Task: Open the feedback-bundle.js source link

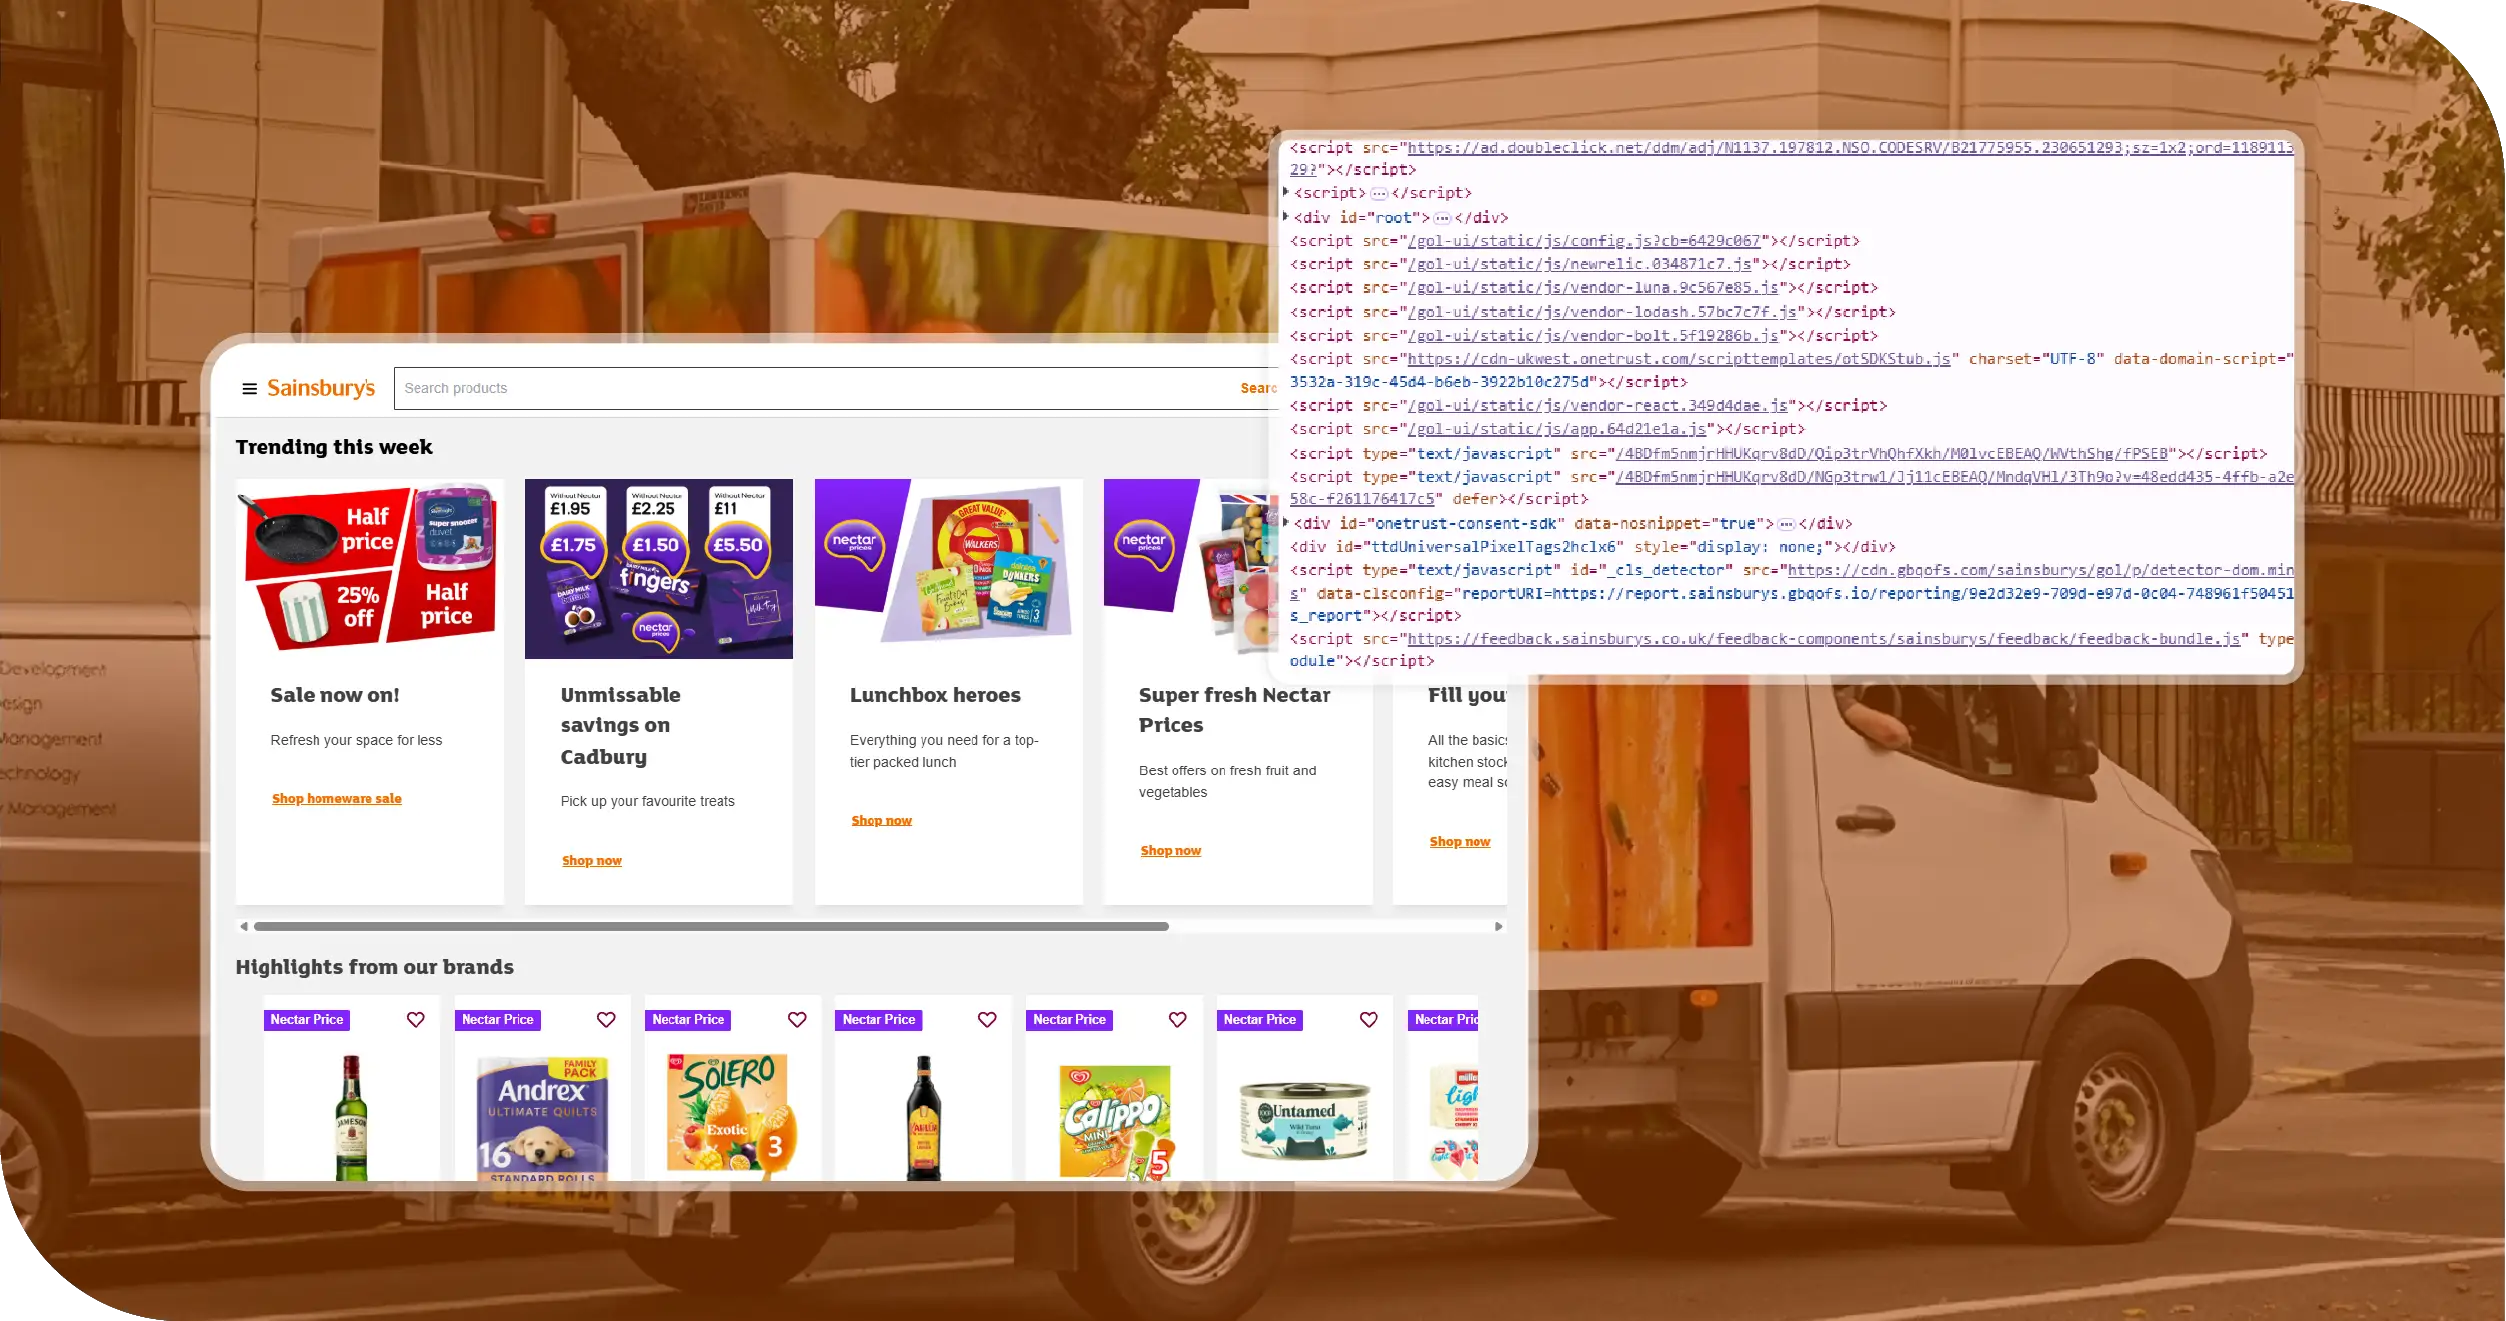Action: 1824,639
